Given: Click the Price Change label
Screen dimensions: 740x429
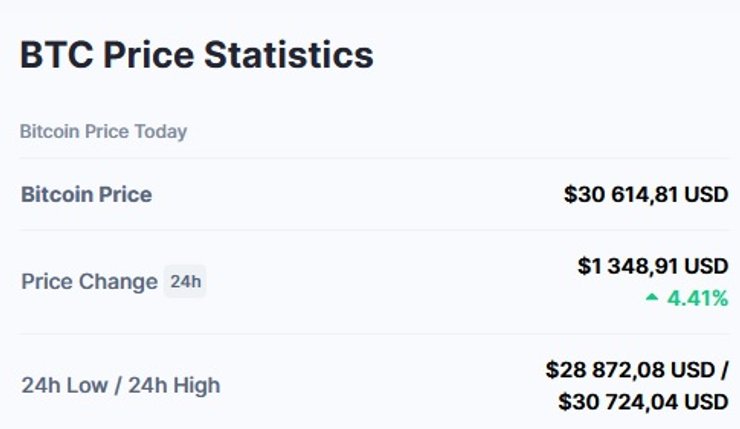Looking at the screenshot, I should click(x=89, y=282).
